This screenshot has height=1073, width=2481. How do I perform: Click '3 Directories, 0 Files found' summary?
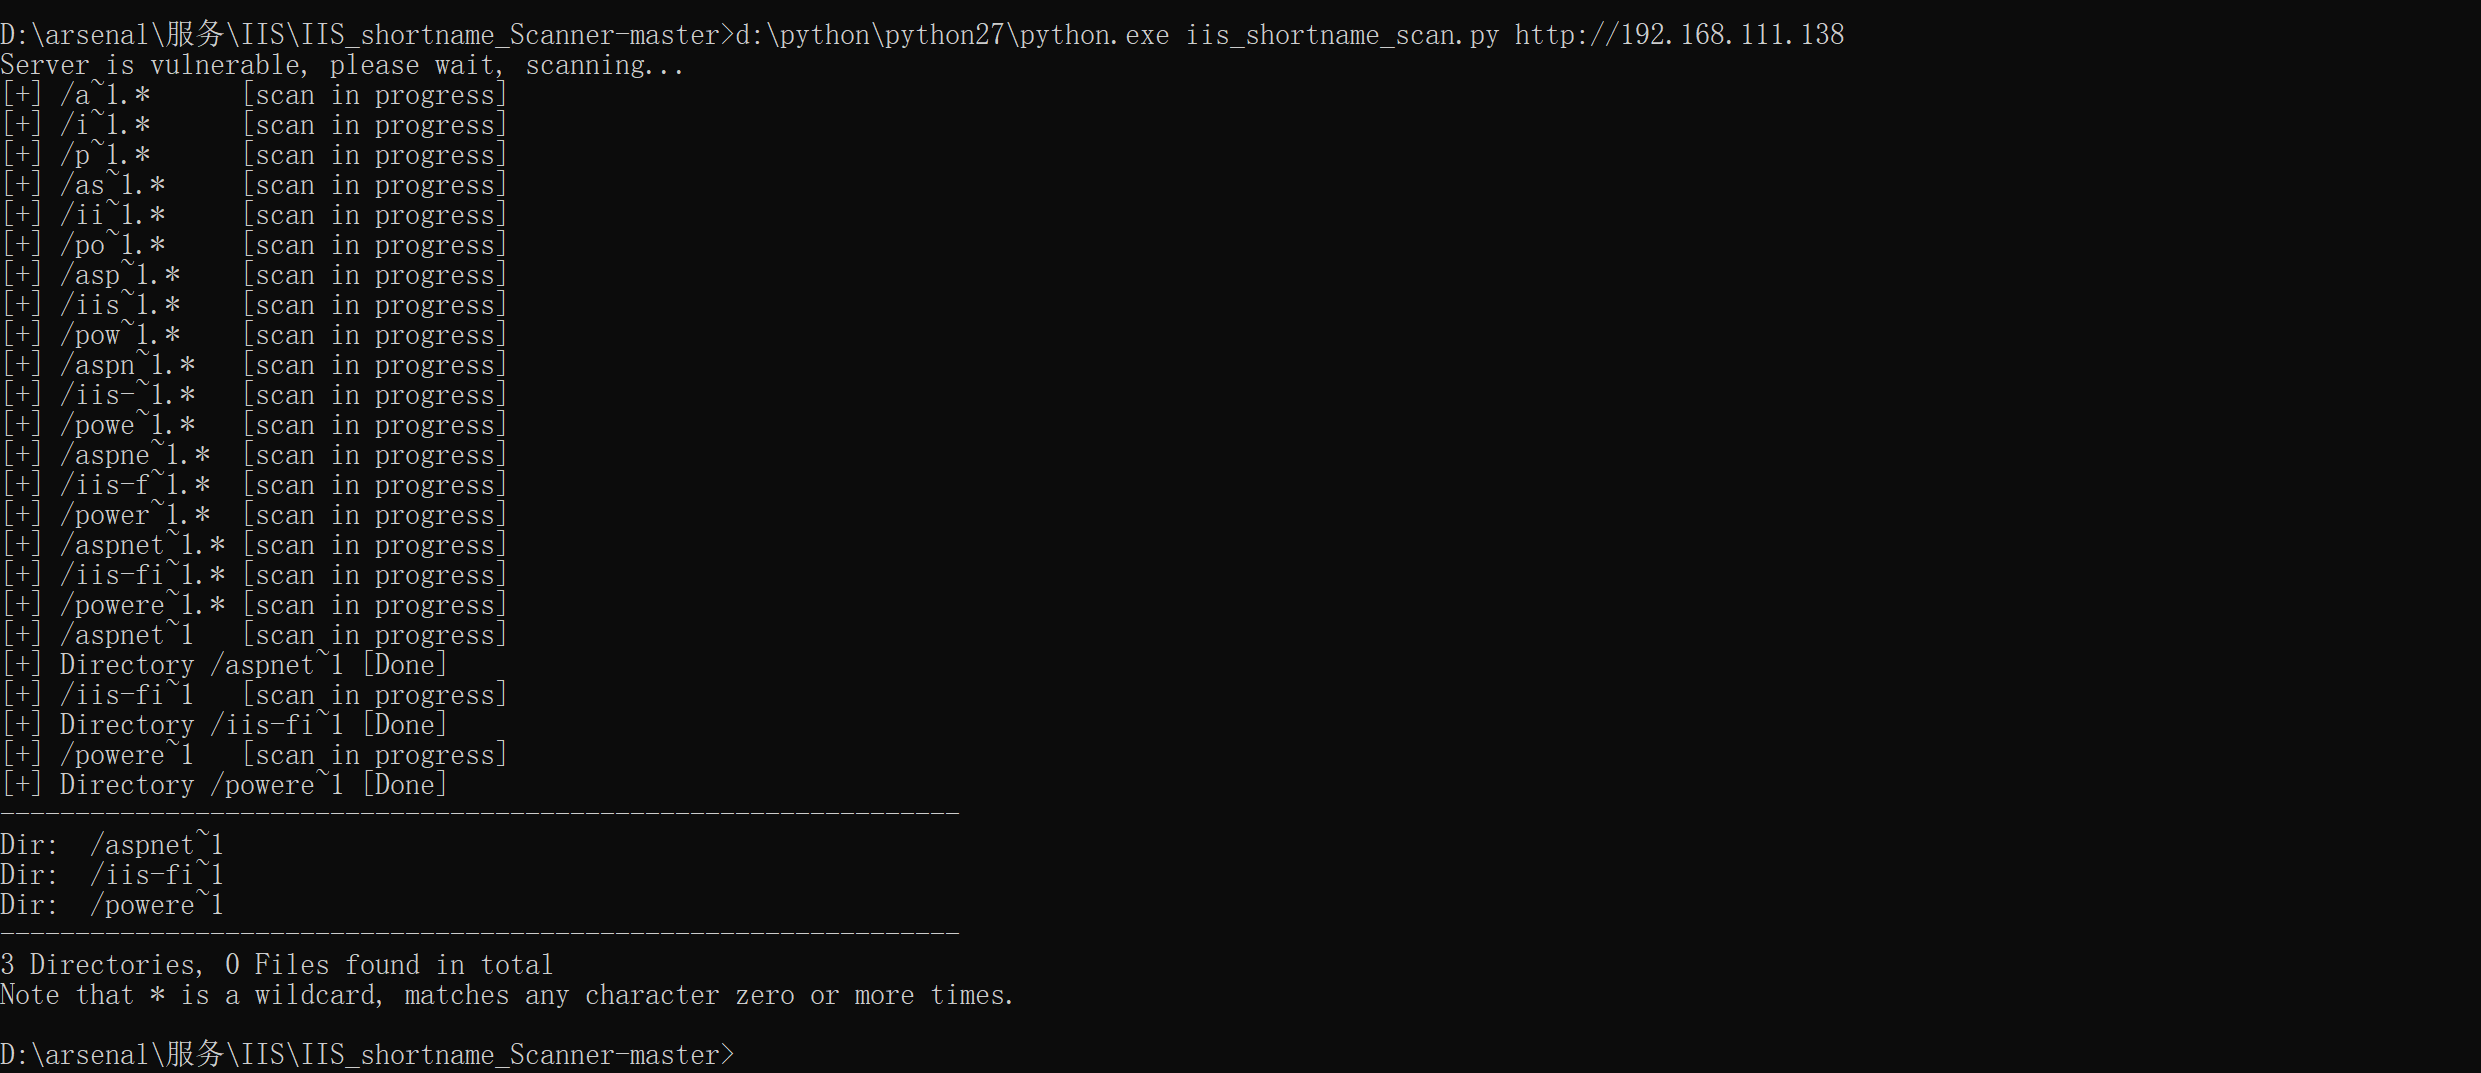(x=276, y=965)
